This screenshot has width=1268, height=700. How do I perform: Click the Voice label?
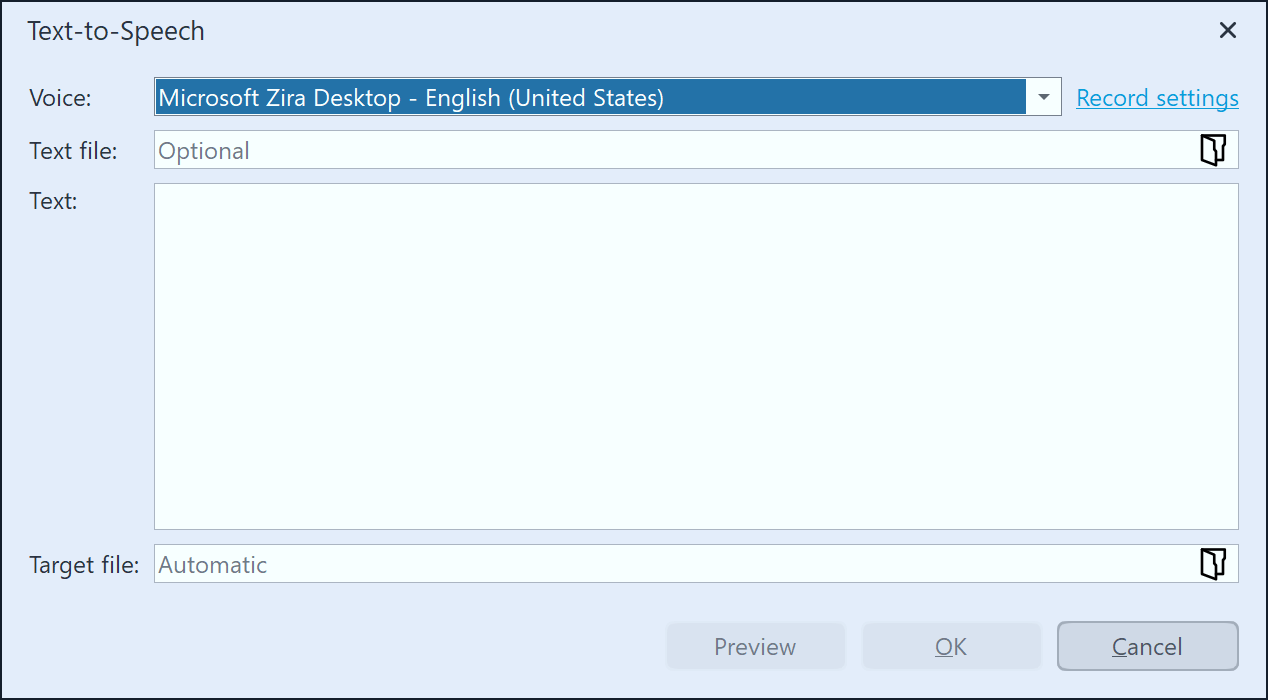60,97
